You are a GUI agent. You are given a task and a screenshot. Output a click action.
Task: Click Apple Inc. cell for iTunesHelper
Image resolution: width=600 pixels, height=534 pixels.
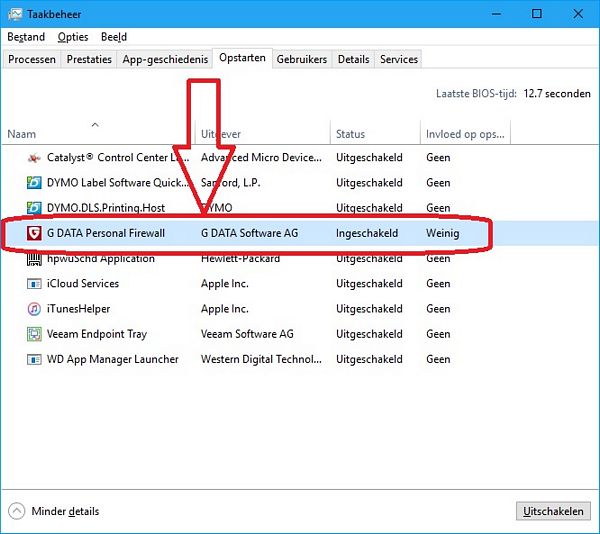225,309
